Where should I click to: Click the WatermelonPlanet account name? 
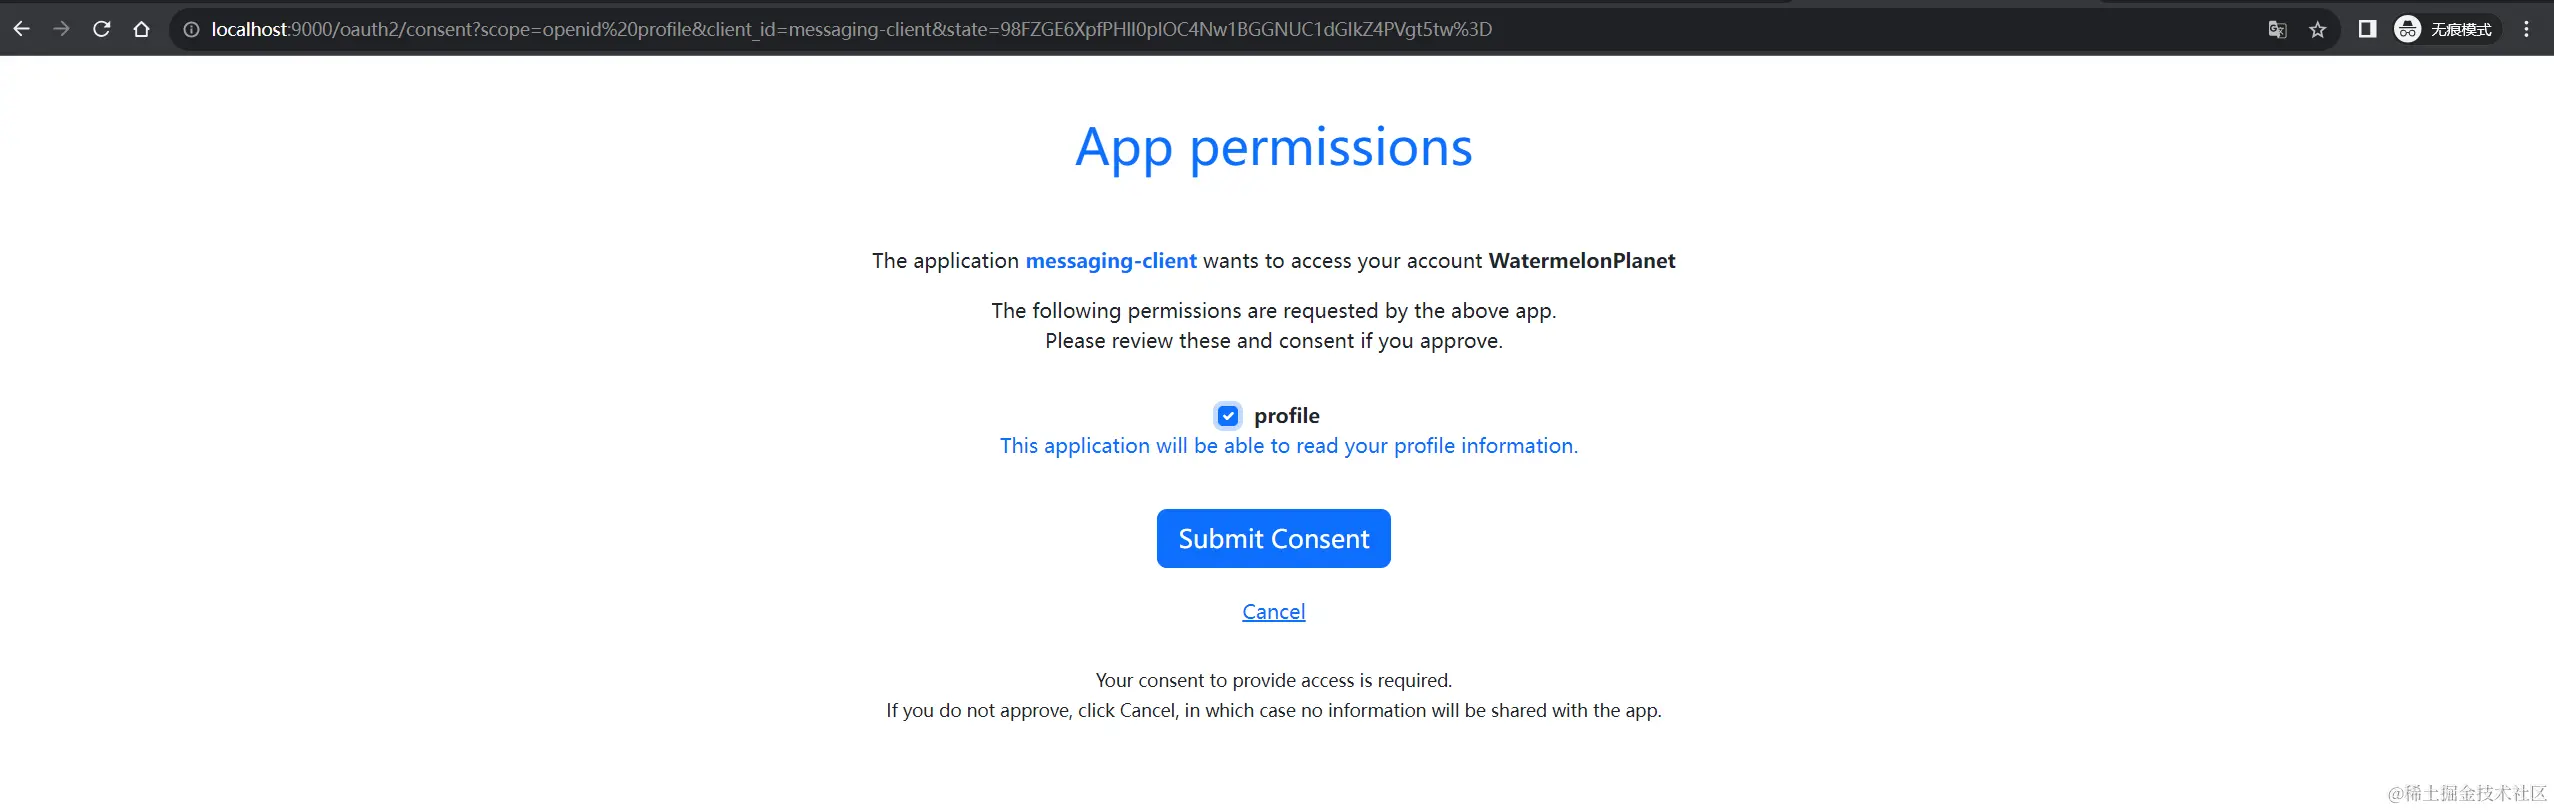click(1581, 260)
